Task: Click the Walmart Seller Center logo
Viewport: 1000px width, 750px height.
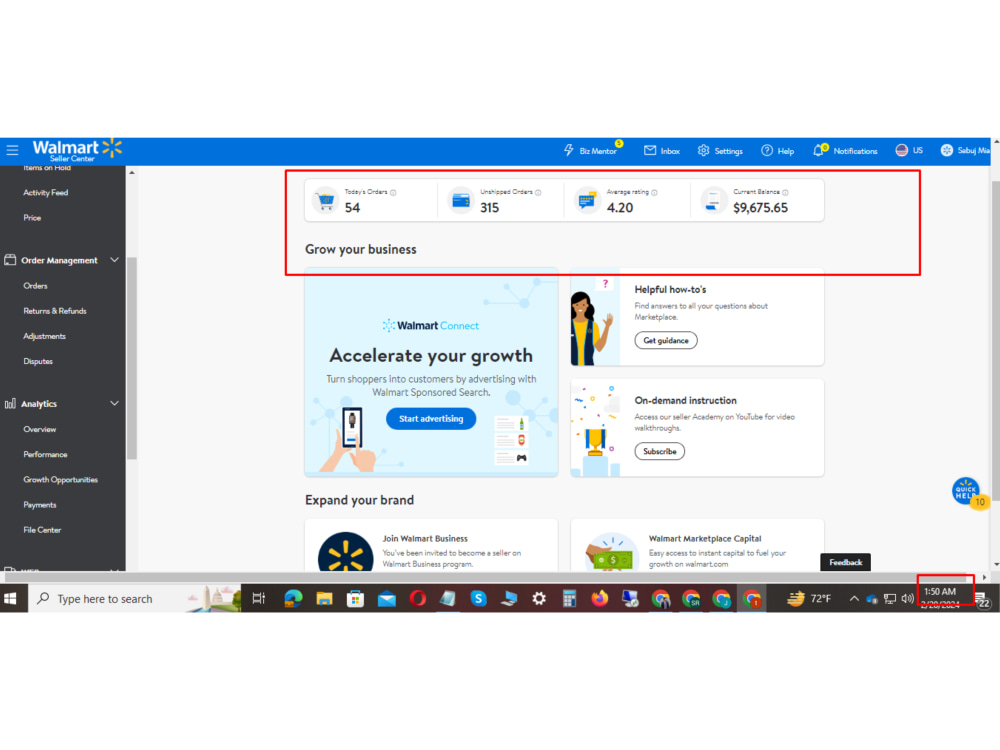Action: 77,150
